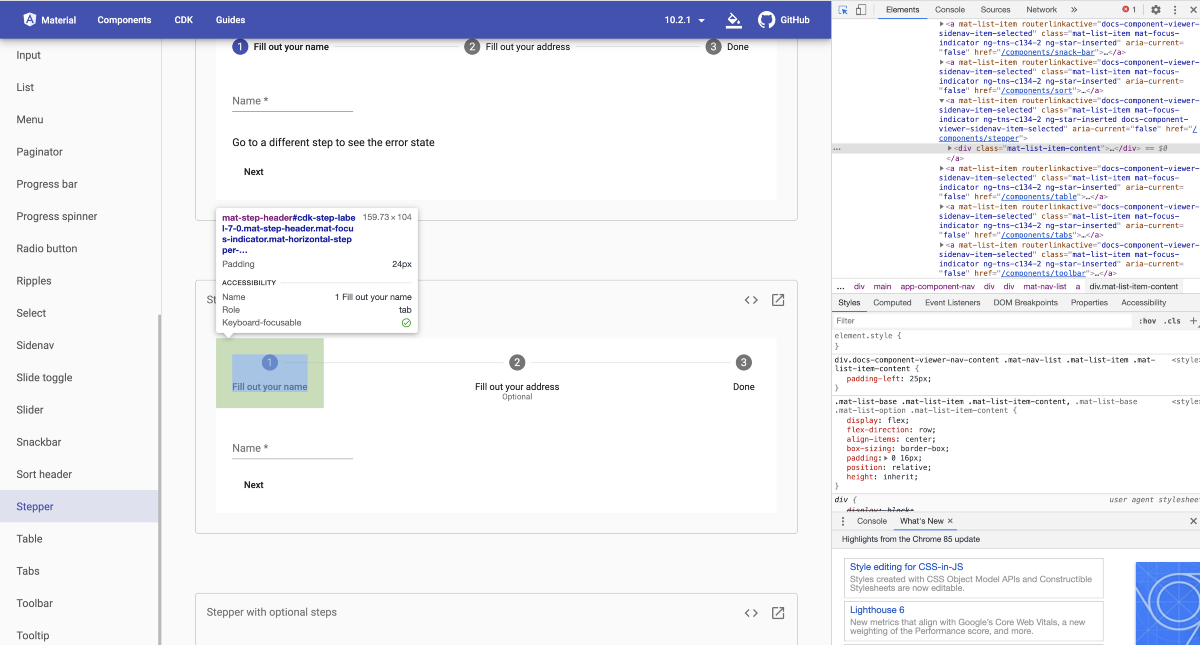
Task: Toggle the device emulation icon in DevTools
Action: (858, 9)
